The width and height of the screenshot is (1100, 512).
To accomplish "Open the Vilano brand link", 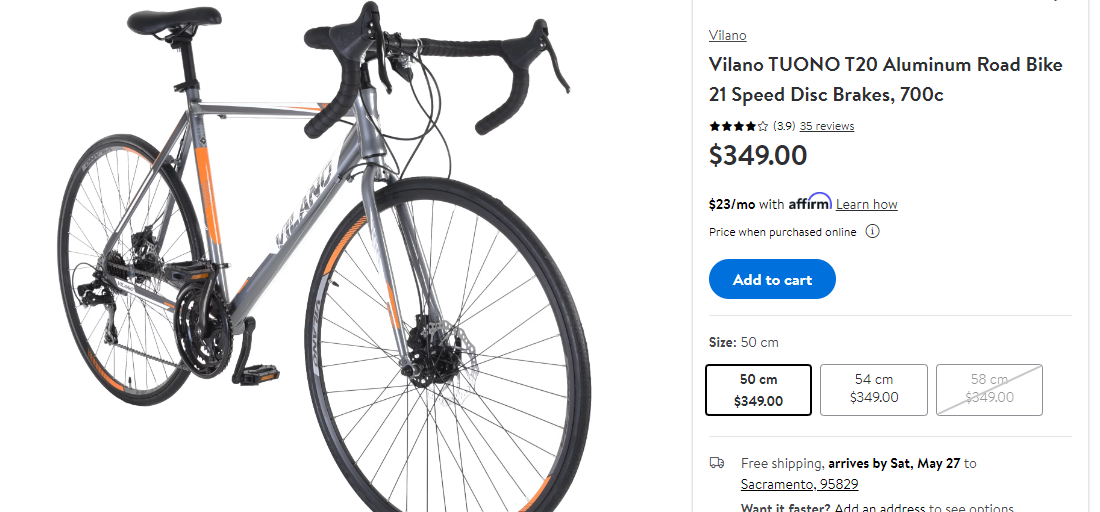I will click(x=727, y=35).
